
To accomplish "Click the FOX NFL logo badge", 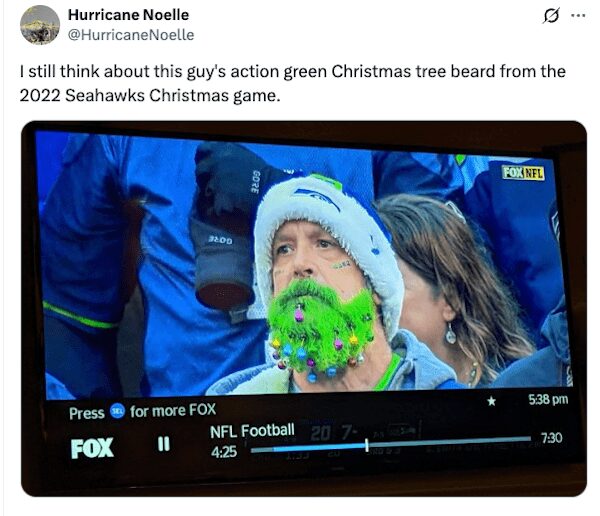I will pos(523,172).
